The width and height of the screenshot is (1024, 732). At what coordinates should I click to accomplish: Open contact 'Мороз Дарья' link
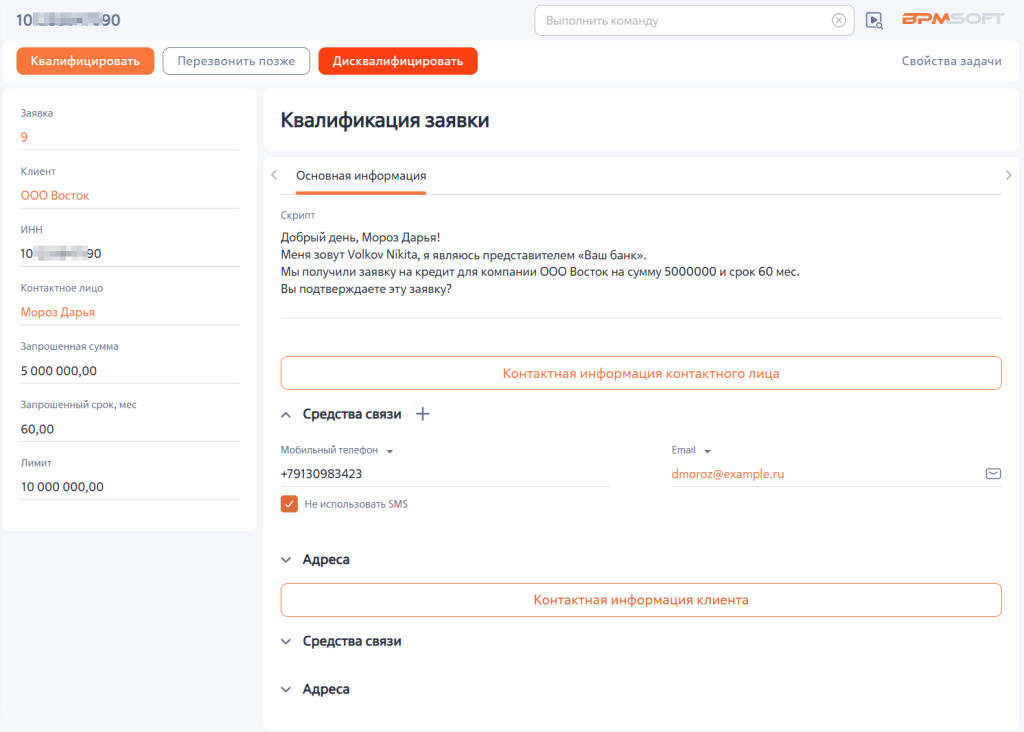pos(57,312)
